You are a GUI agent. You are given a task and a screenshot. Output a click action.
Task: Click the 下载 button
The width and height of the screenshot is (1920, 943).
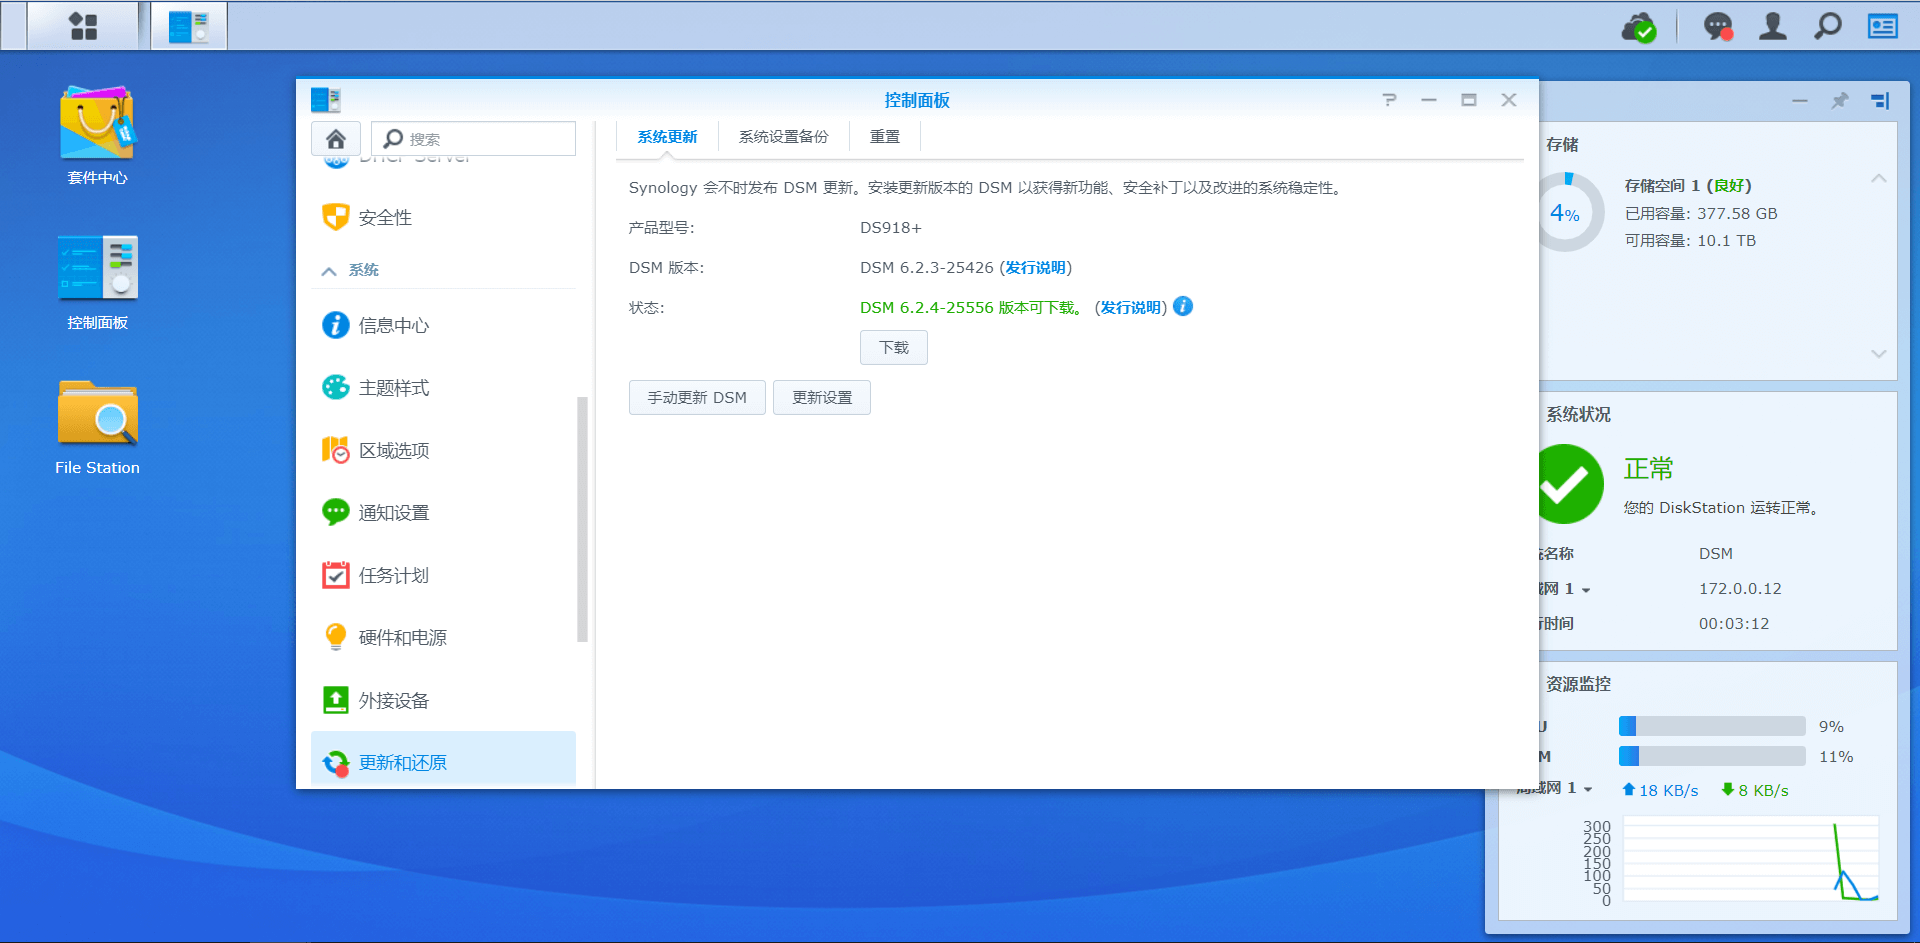(893, 348)
